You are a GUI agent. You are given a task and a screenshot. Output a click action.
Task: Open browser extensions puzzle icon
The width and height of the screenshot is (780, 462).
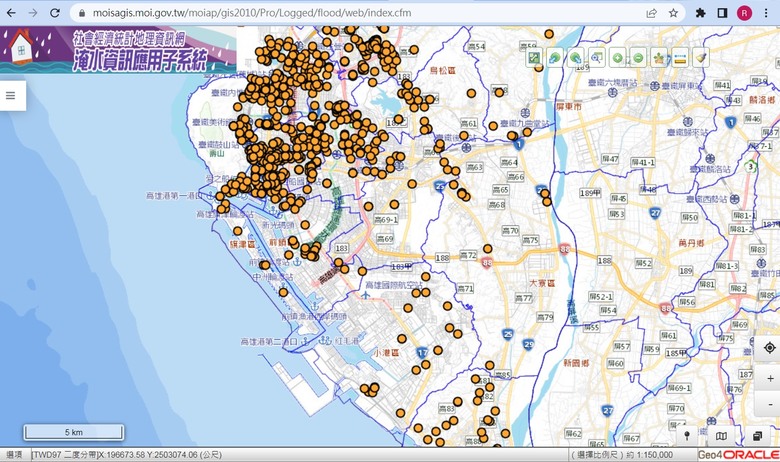[700, 13]
